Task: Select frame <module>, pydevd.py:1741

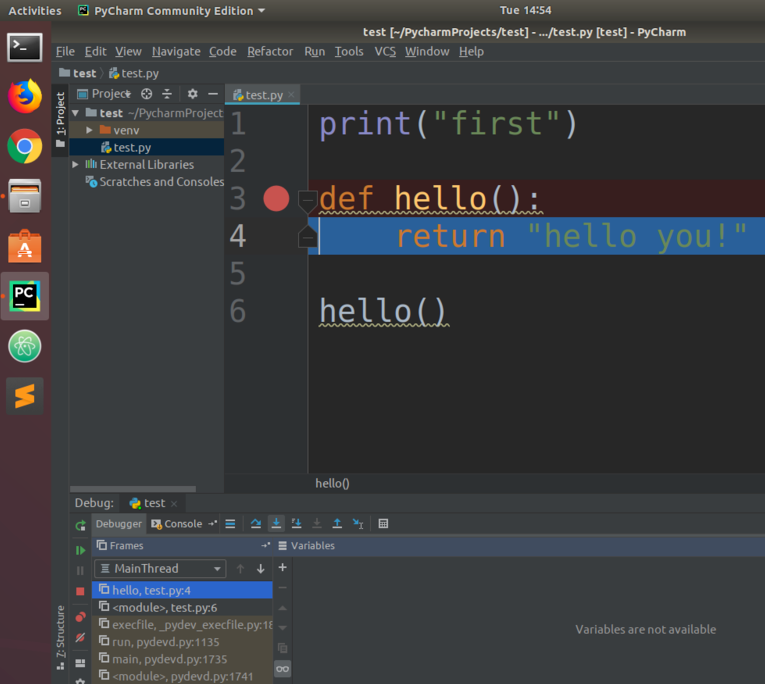Action: [x=182, y=676]
